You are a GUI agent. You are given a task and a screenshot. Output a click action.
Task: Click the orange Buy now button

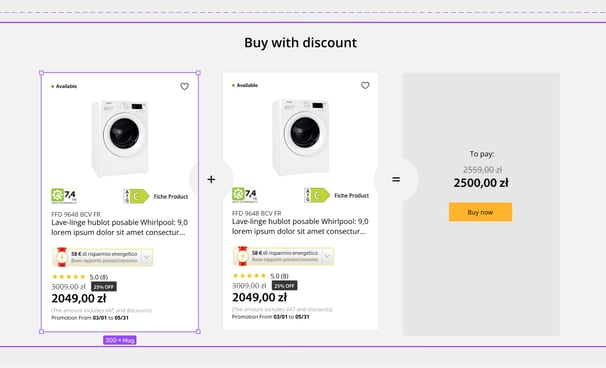click(480, 212)
